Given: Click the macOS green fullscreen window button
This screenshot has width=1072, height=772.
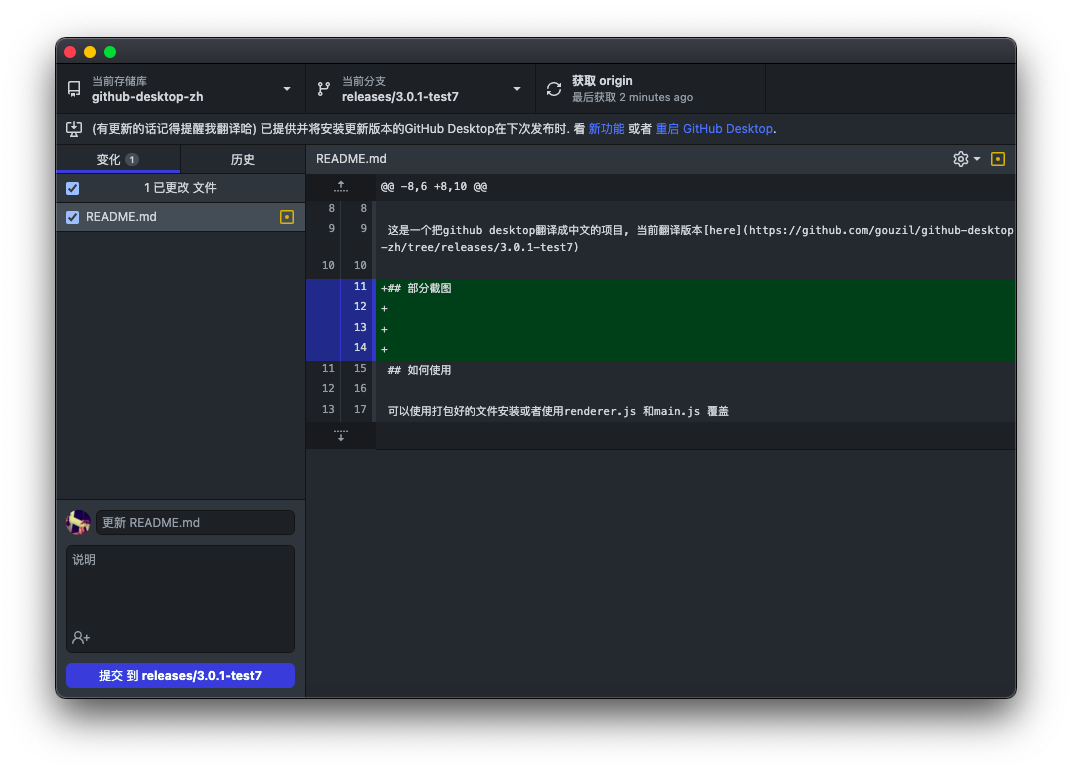Looking at the screenshot, I should (110, 52).
